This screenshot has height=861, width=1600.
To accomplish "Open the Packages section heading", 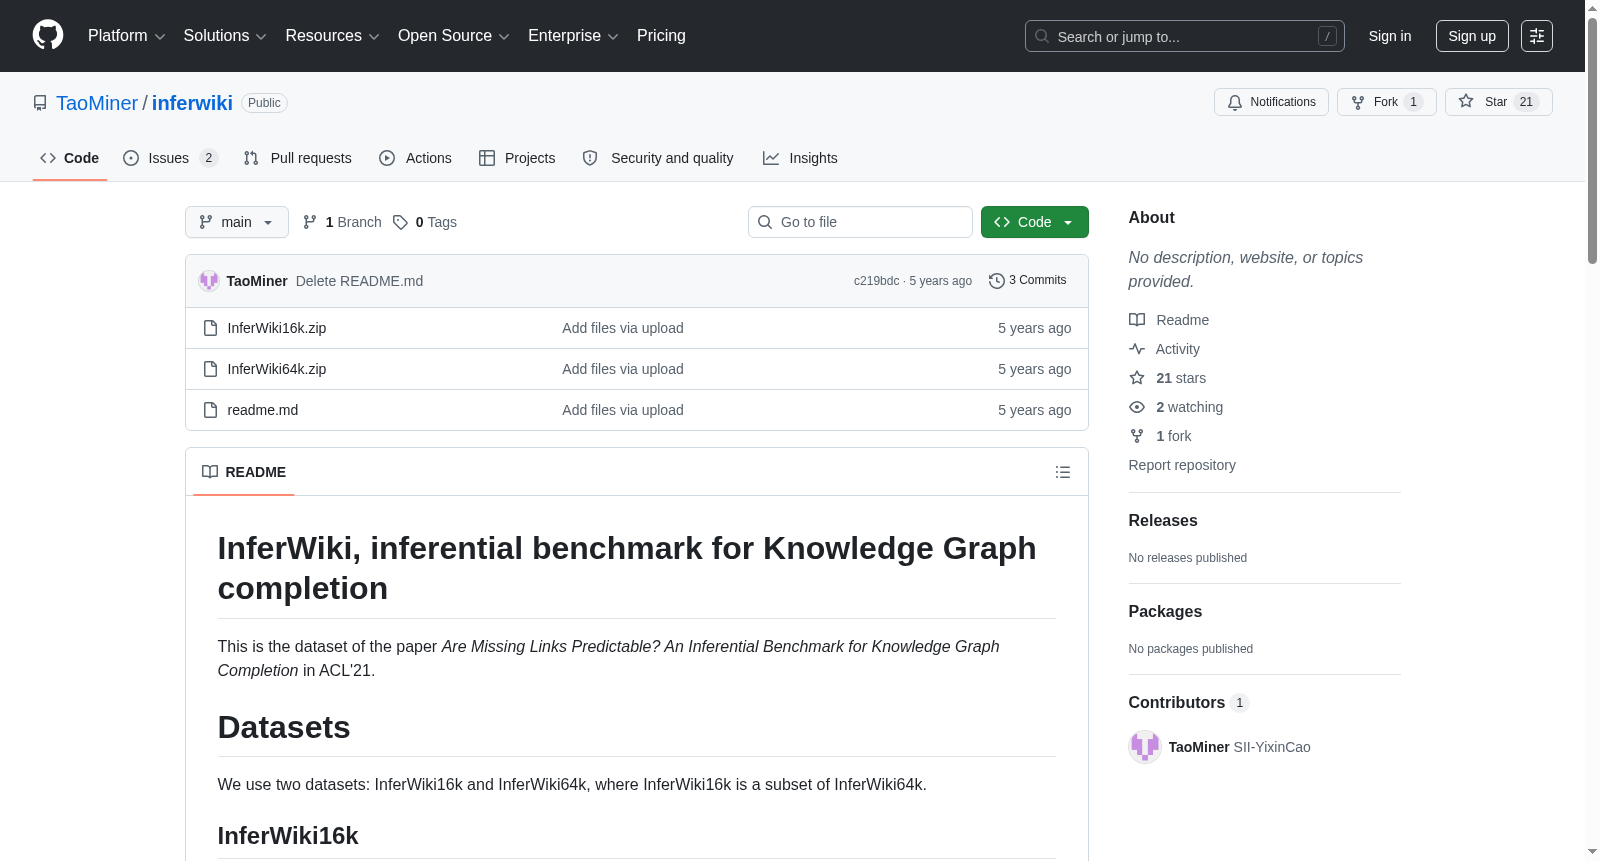I will [1165, 612].
